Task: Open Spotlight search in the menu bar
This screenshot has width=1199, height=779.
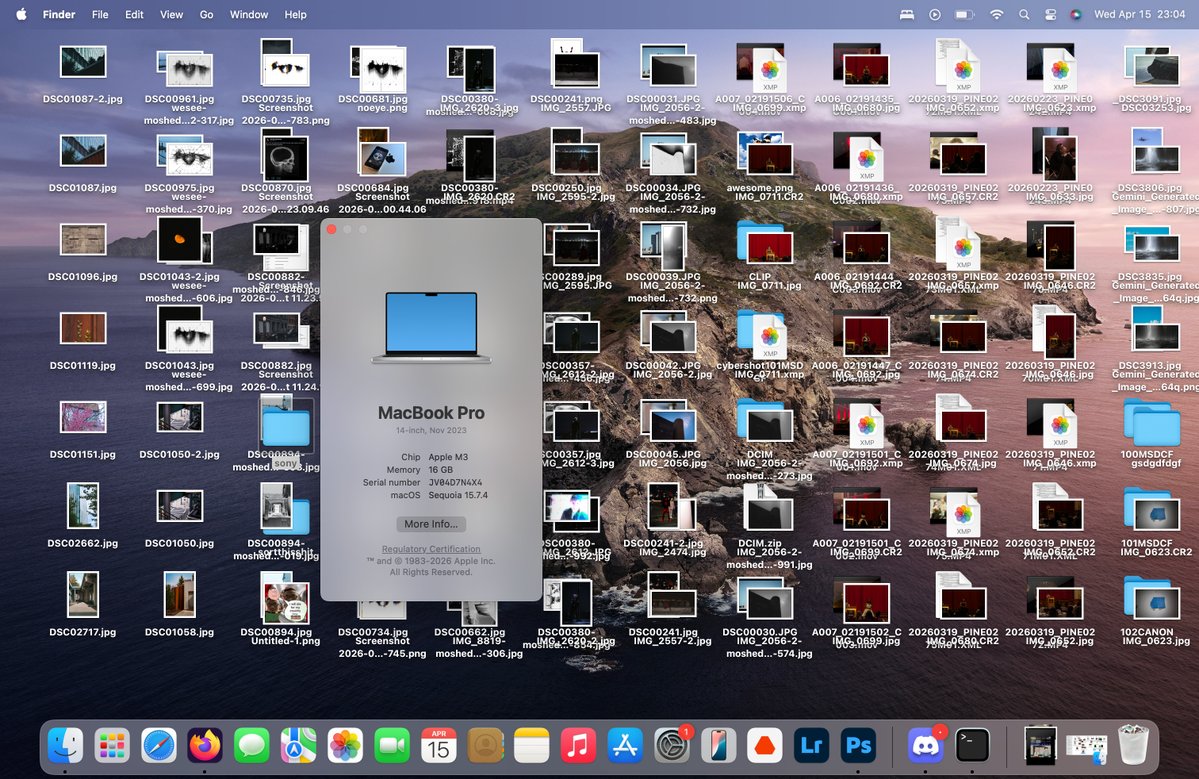Action: pyautogui.click(x=1024, y=15)
